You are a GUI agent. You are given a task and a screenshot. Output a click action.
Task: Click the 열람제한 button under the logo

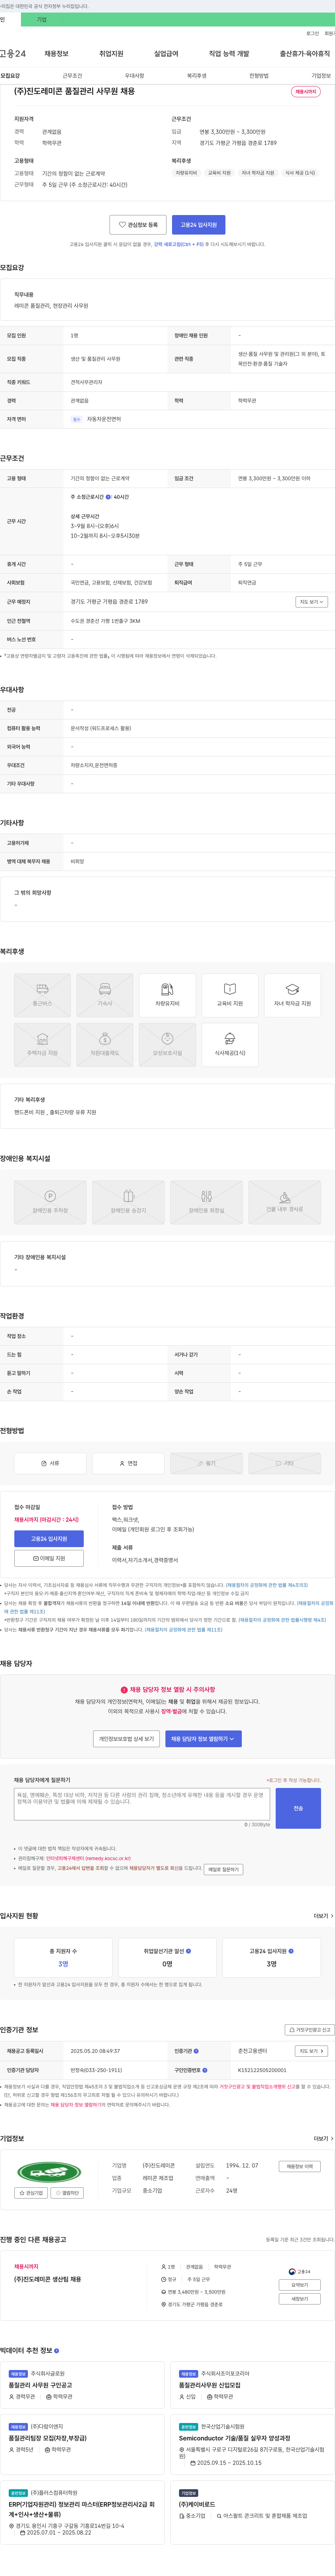coord(67,2193)
